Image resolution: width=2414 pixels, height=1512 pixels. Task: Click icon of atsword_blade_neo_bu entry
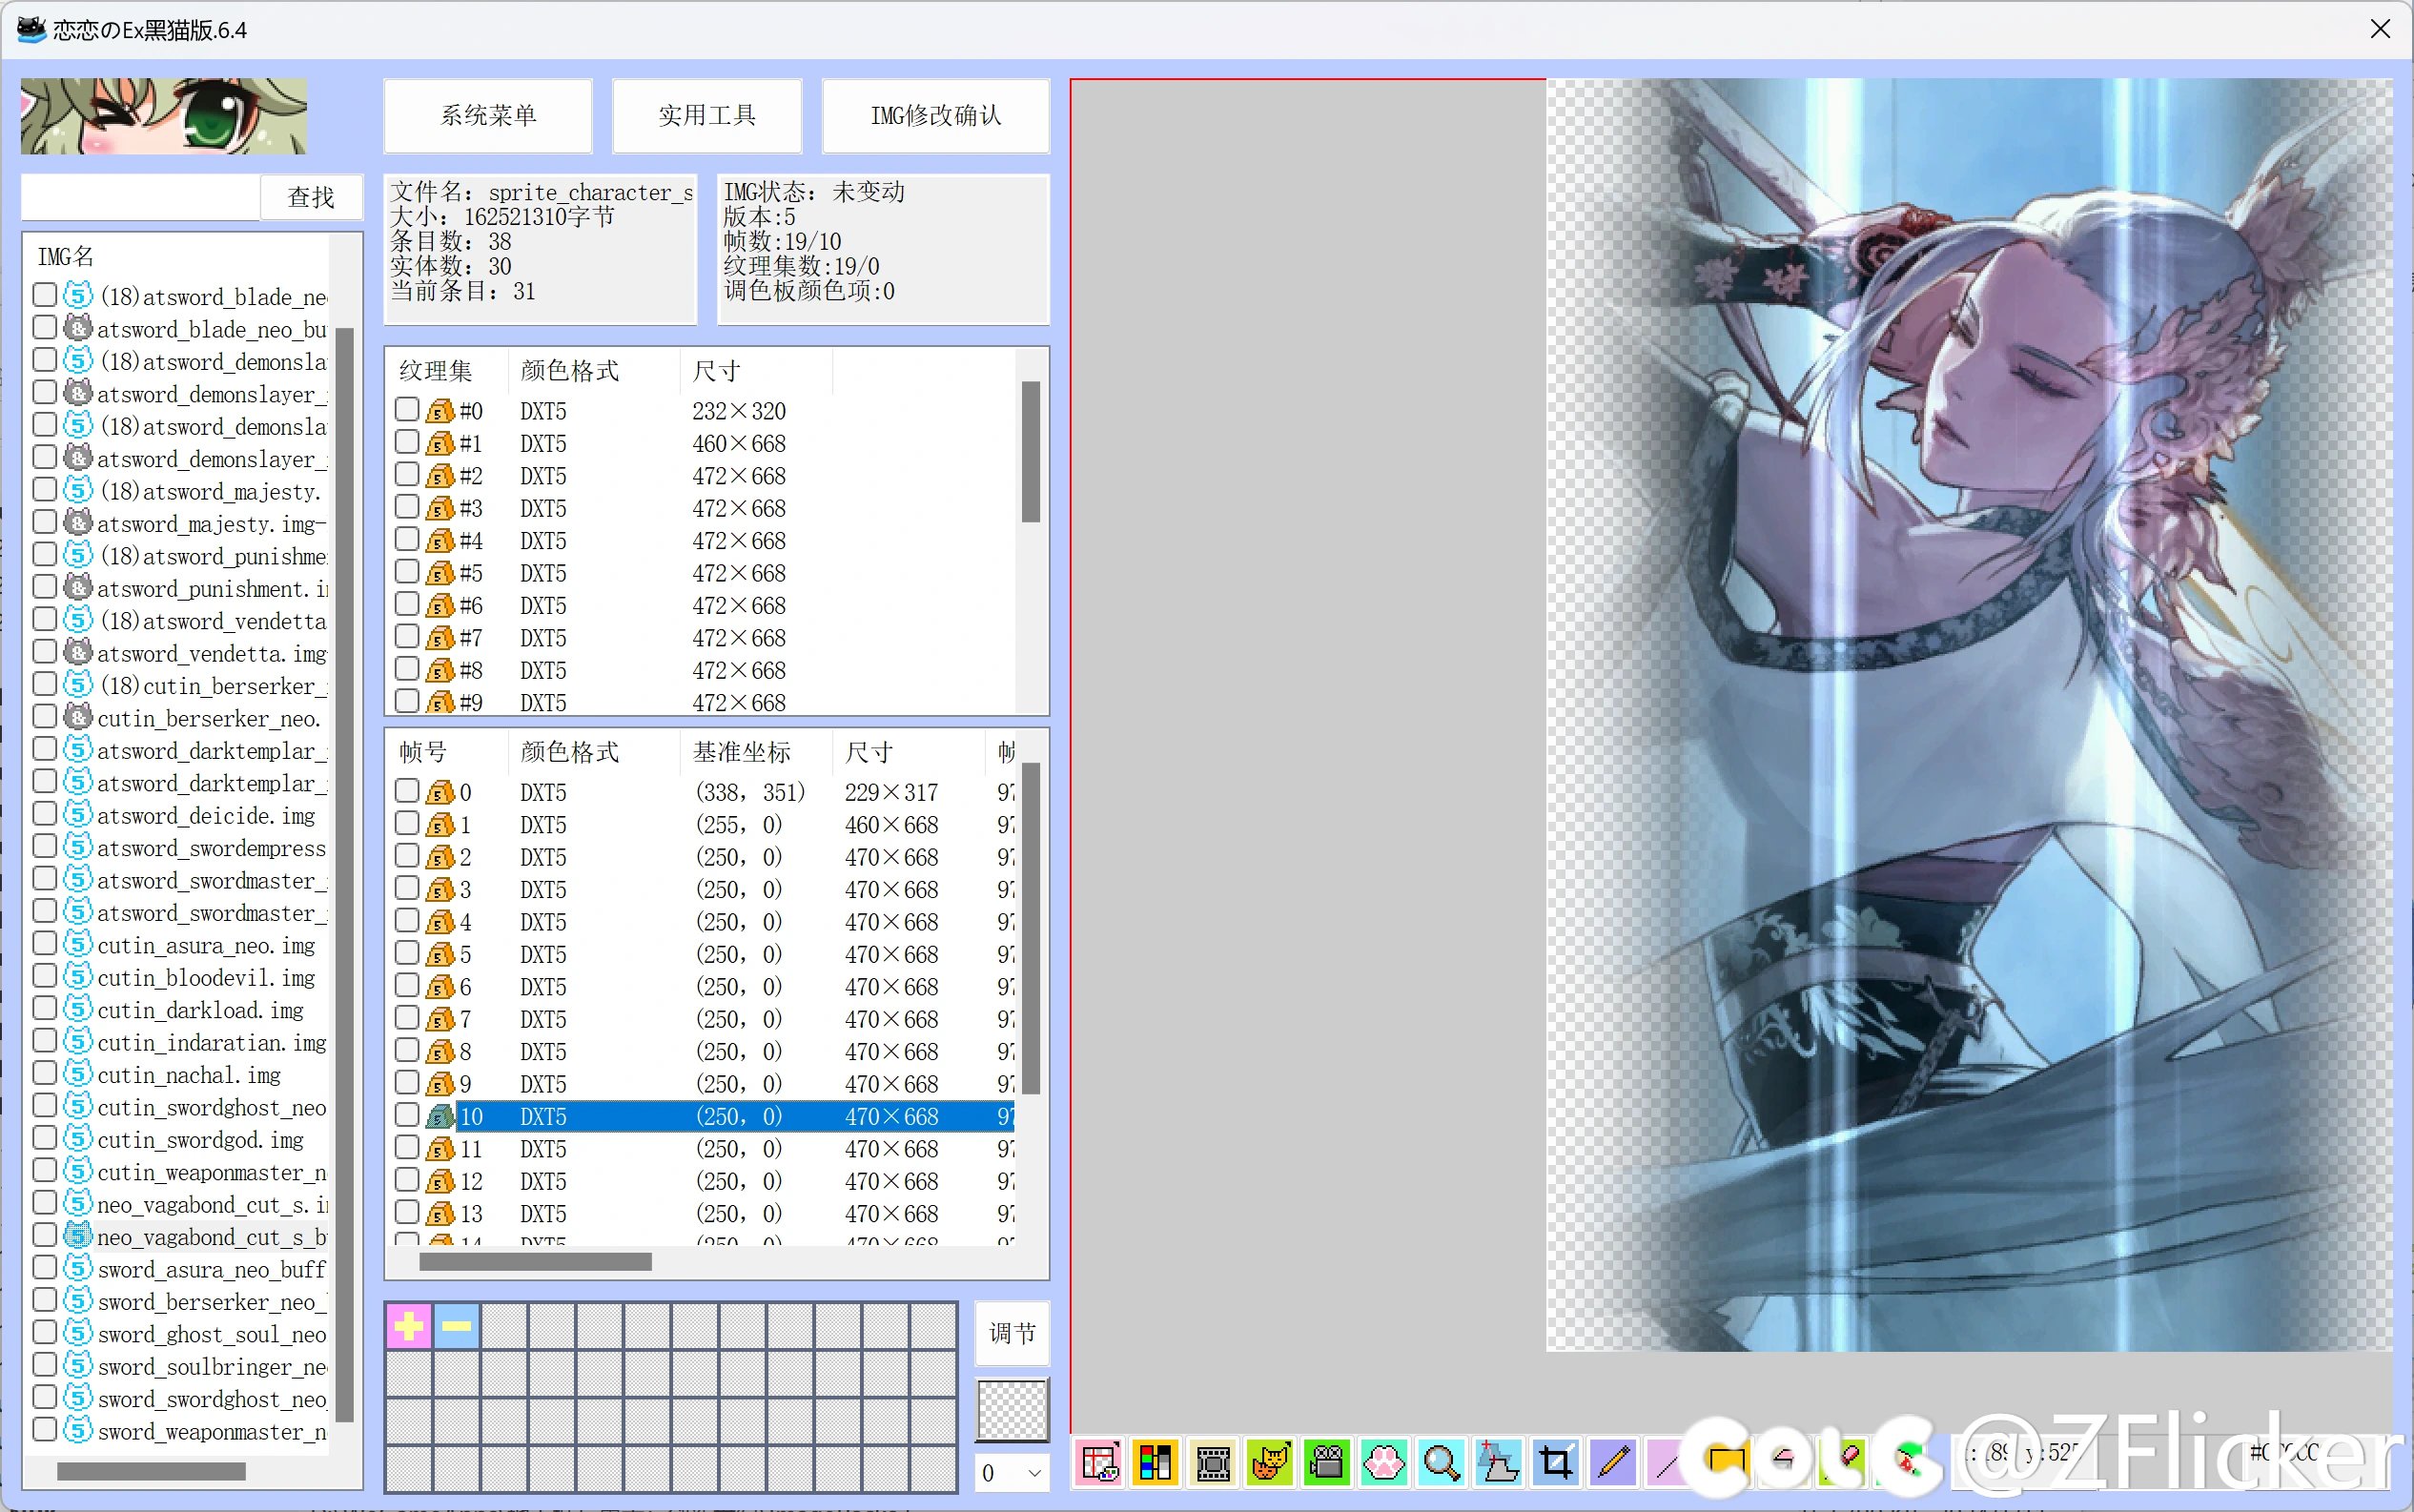coord(78,329)
